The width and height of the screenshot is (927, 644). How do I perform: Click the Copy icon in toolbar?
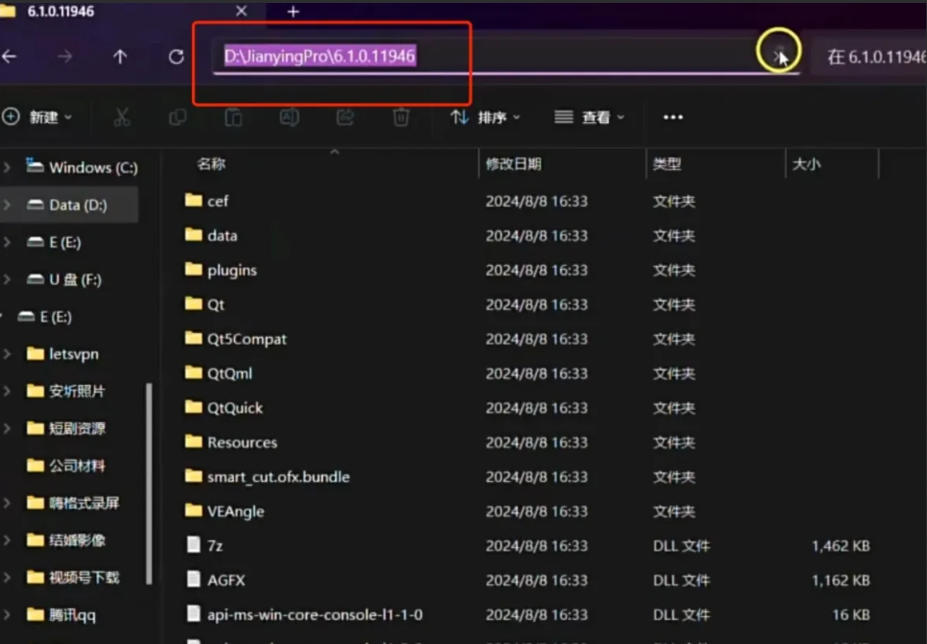pyautogui.click(x=177, y=117)
